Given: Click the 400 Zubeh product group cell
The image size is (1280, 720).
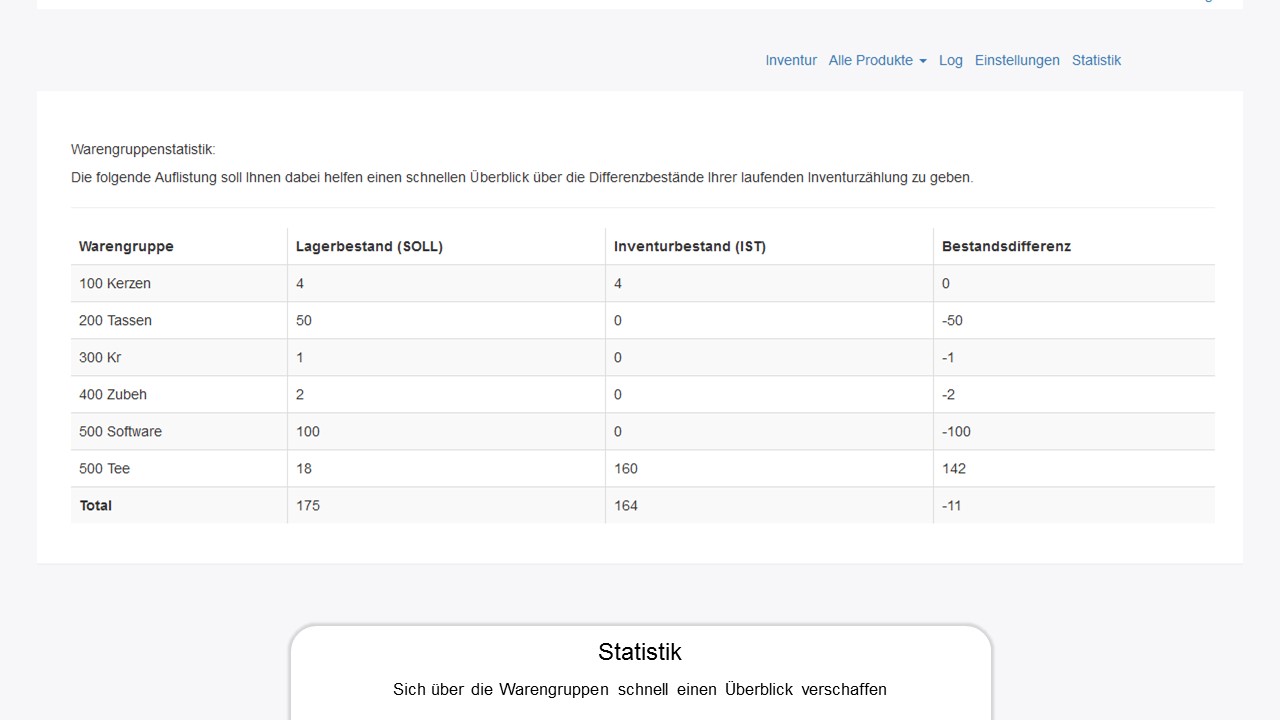Looking at the screenshot, I should [113, 394].
